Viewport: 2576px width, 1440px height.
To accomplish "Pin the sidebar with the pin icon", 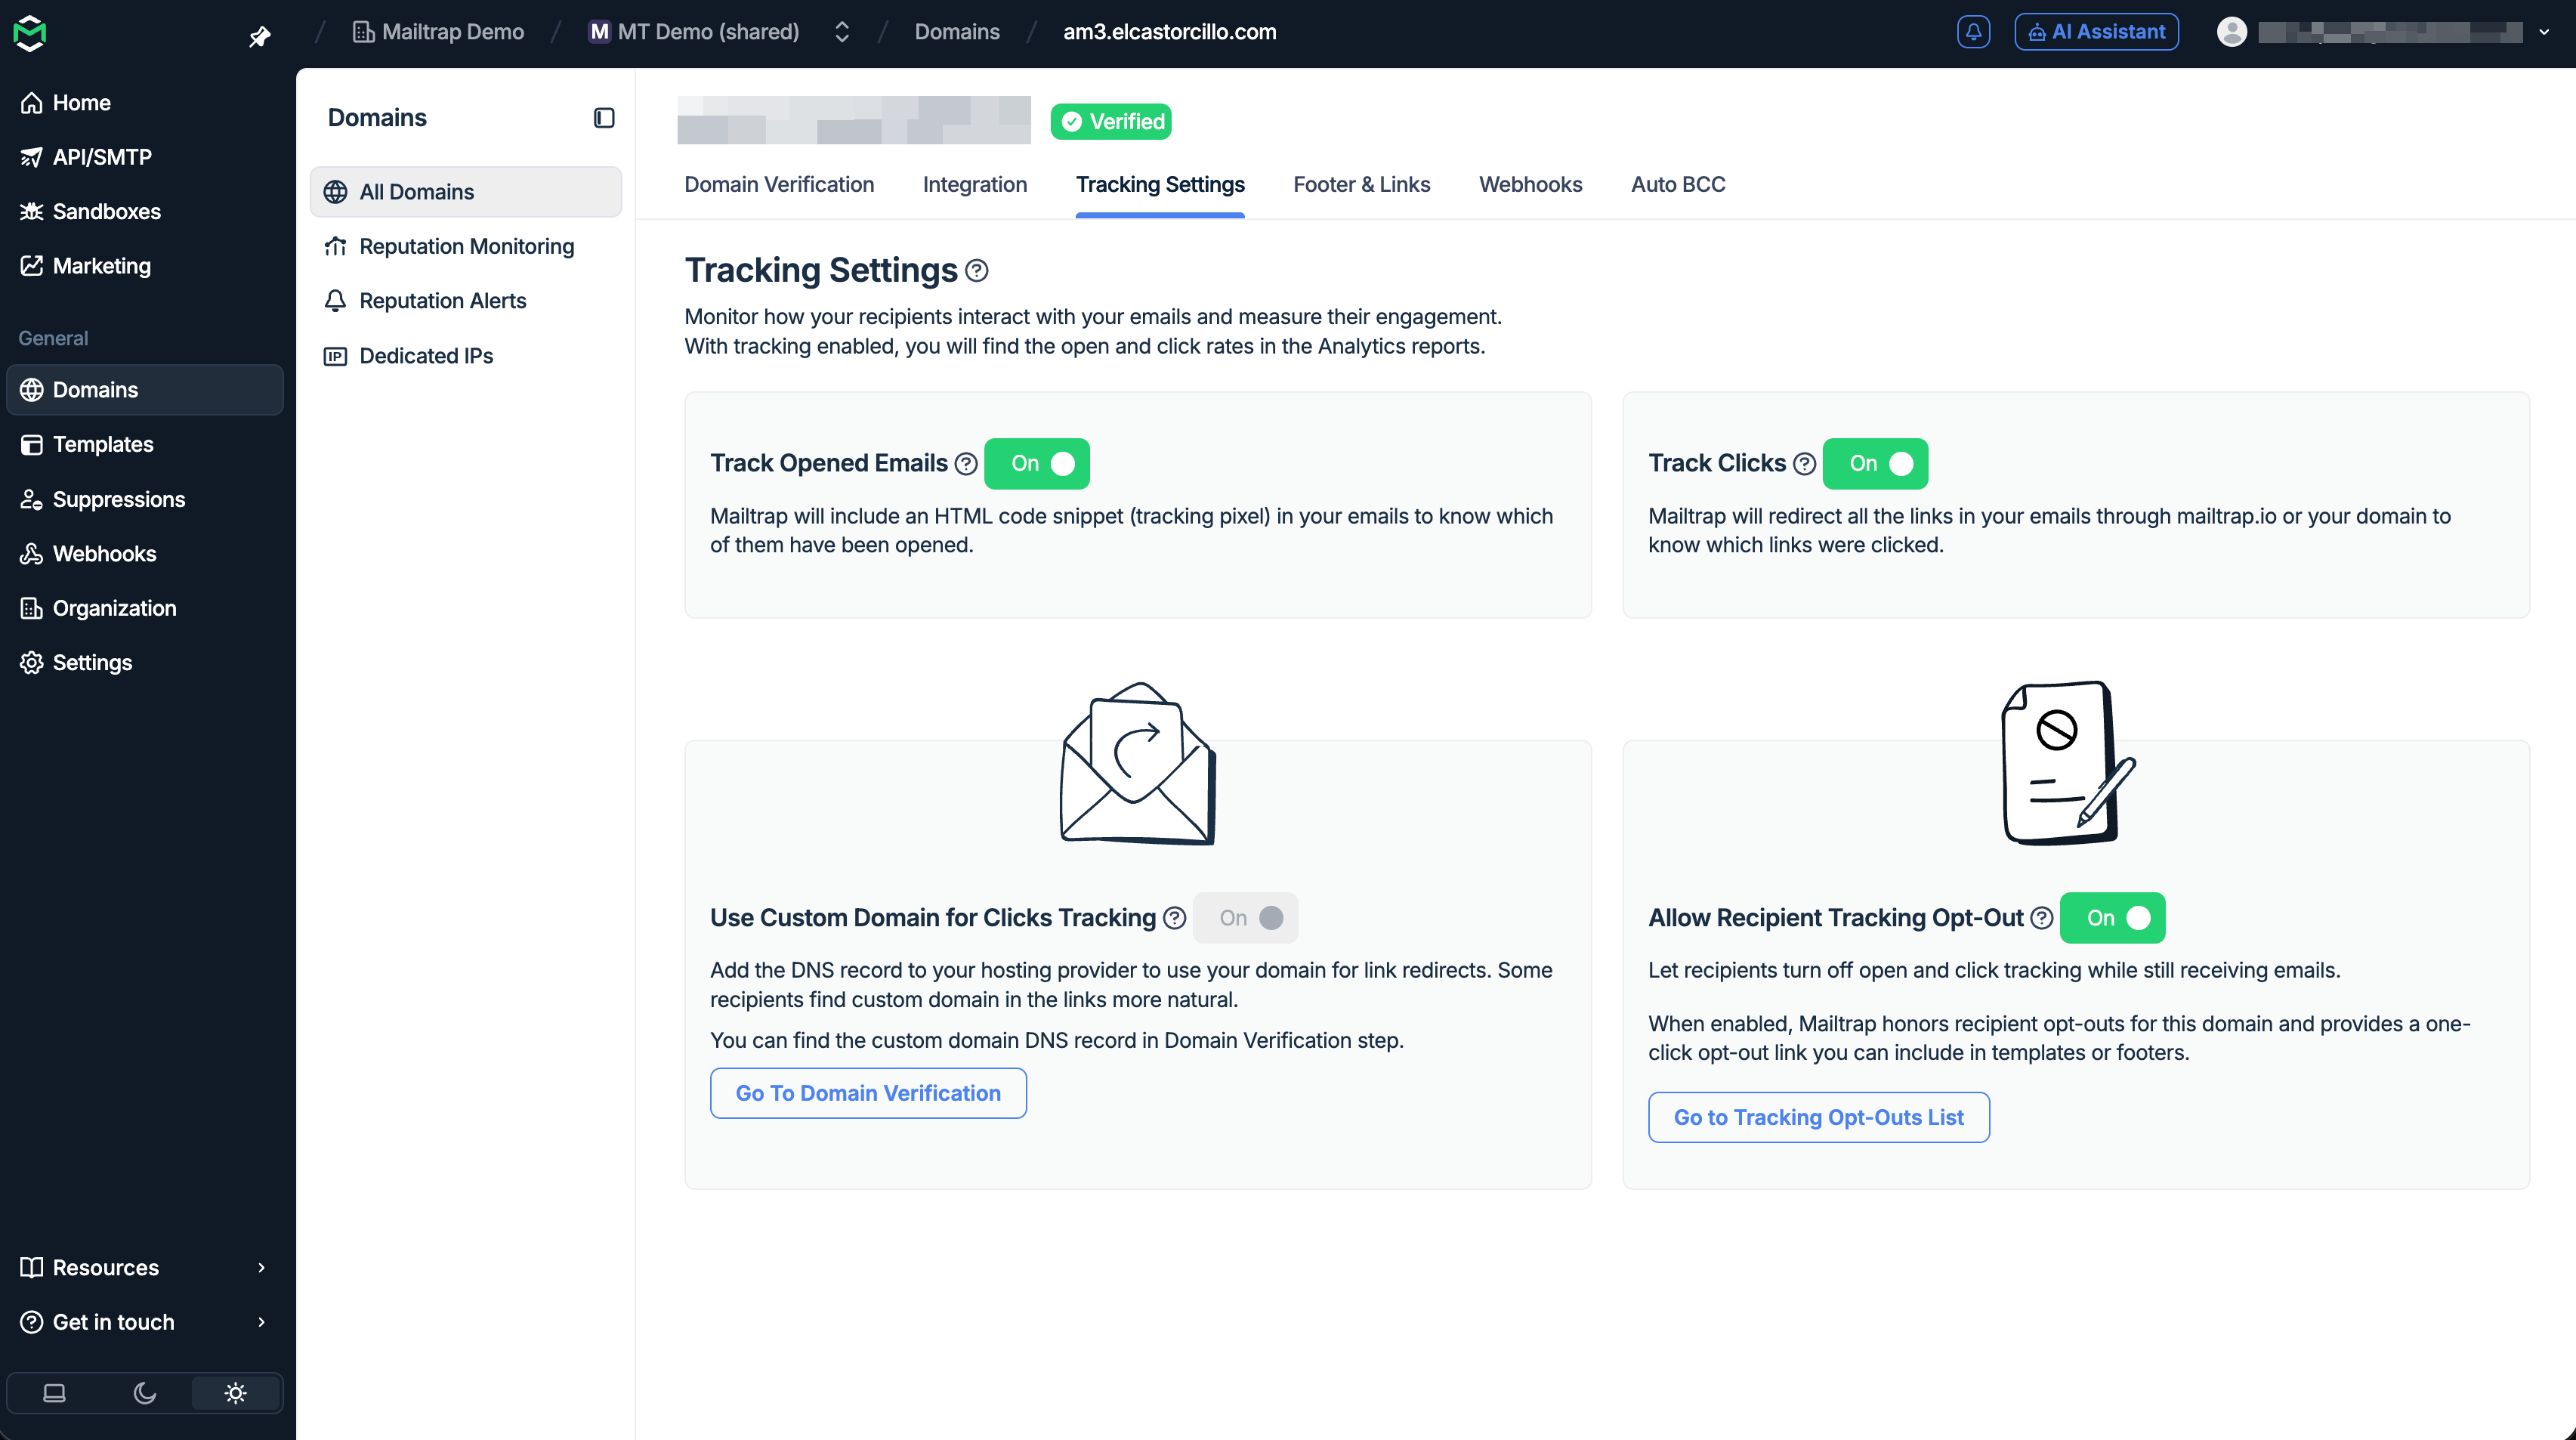I will (x=259, y=37).
